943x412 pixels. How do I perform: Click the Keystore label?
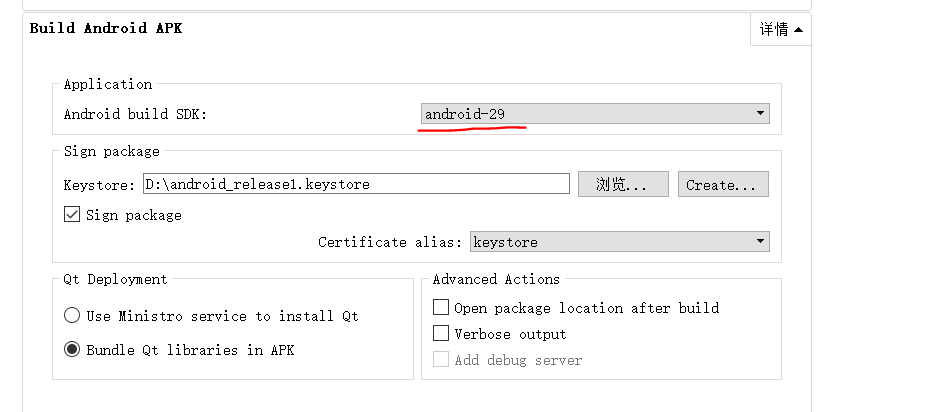click(99, 185)
